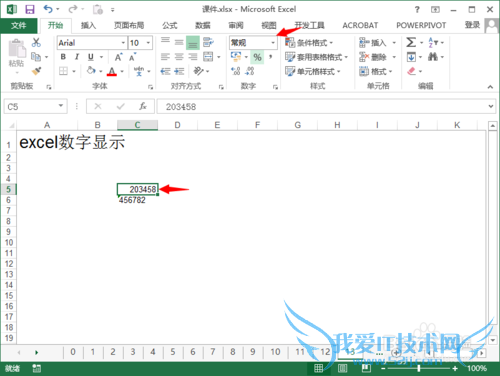Open the font size dropdown
The height and width of the screenshot is (376, 500).
148,43
